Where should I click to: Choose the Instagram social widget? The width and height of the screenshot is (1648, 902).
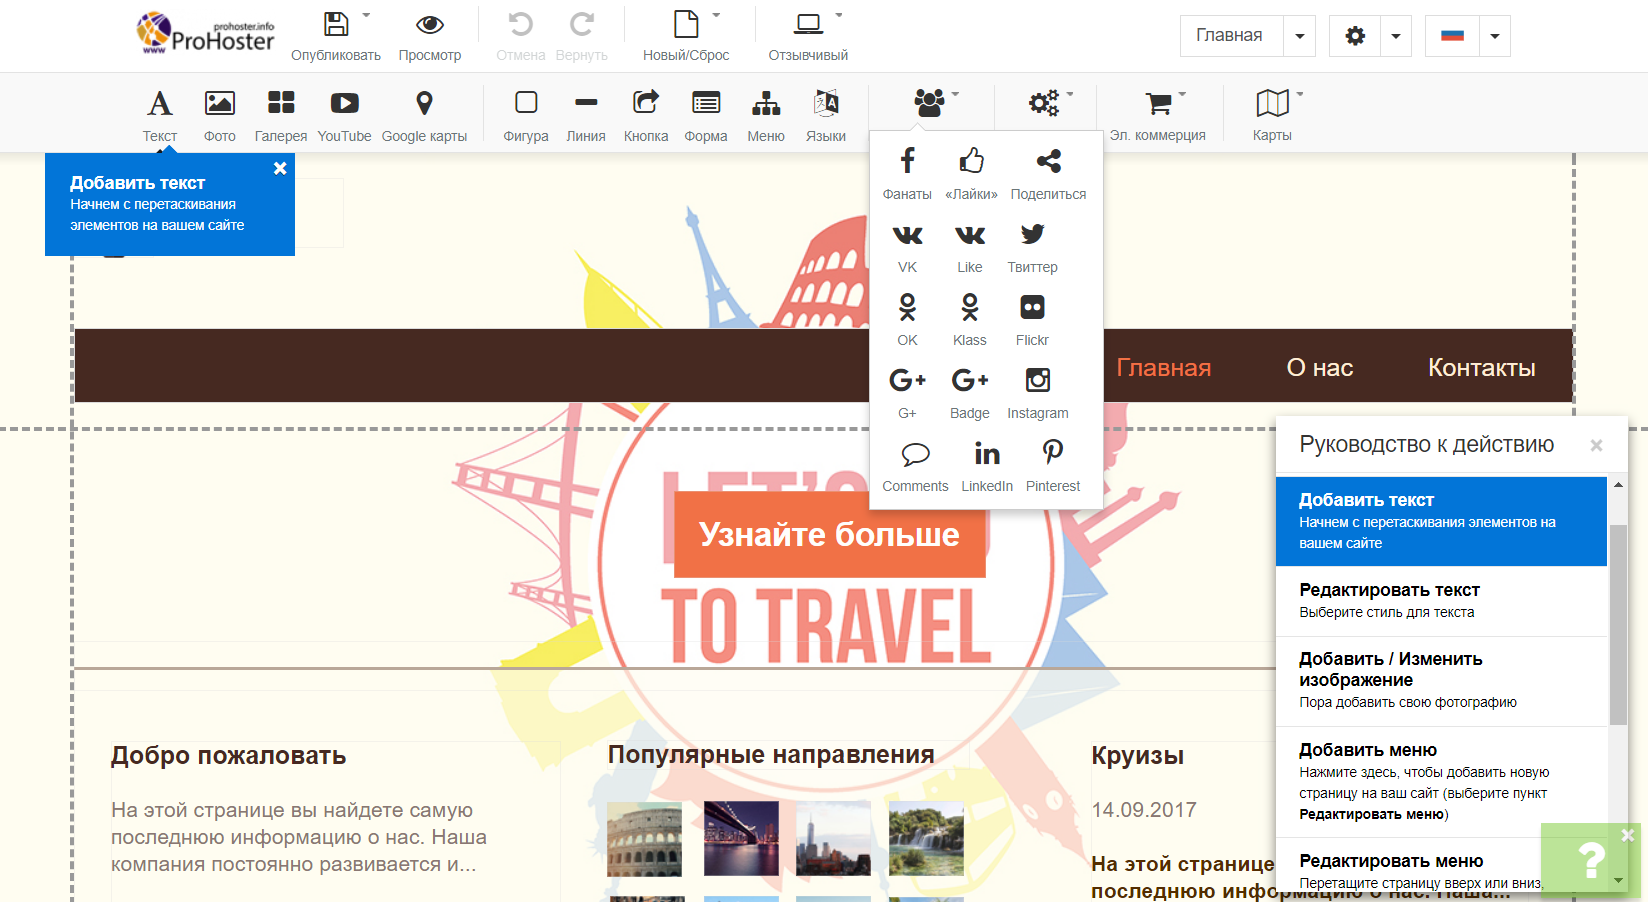(1037, 392)
